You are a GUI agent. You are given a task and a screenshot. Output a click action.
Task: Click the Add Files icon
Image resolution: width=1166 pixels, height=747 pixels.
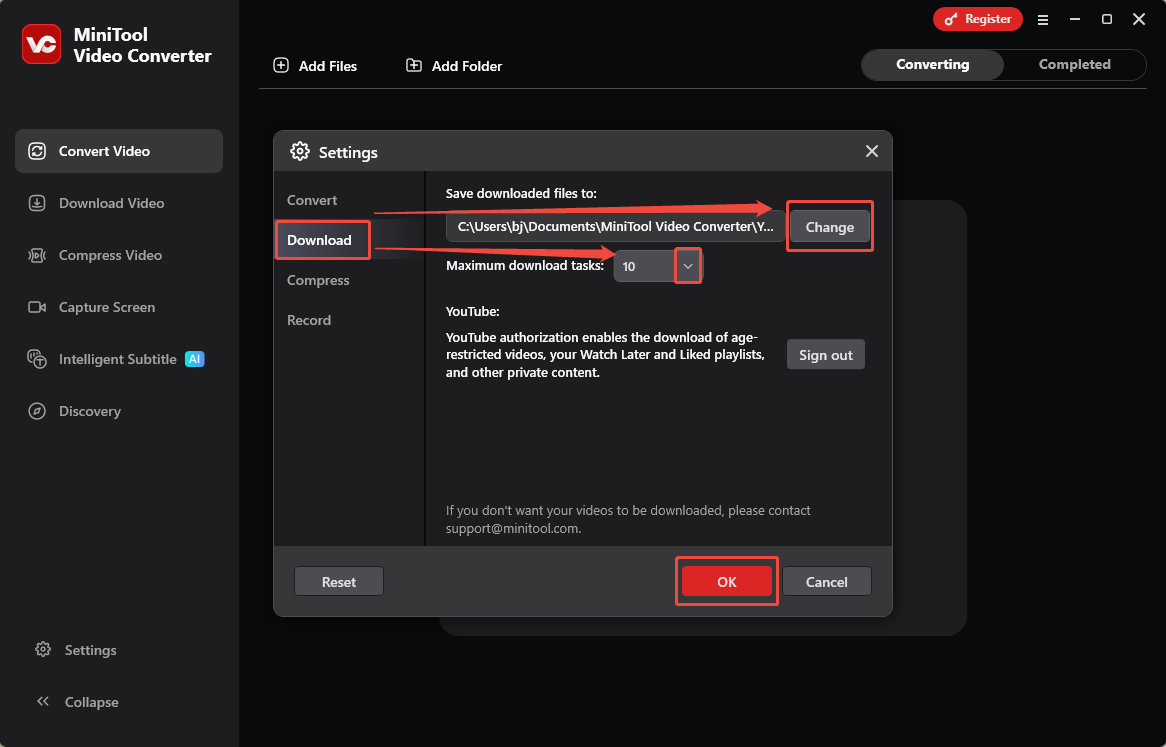pos(281,64)
